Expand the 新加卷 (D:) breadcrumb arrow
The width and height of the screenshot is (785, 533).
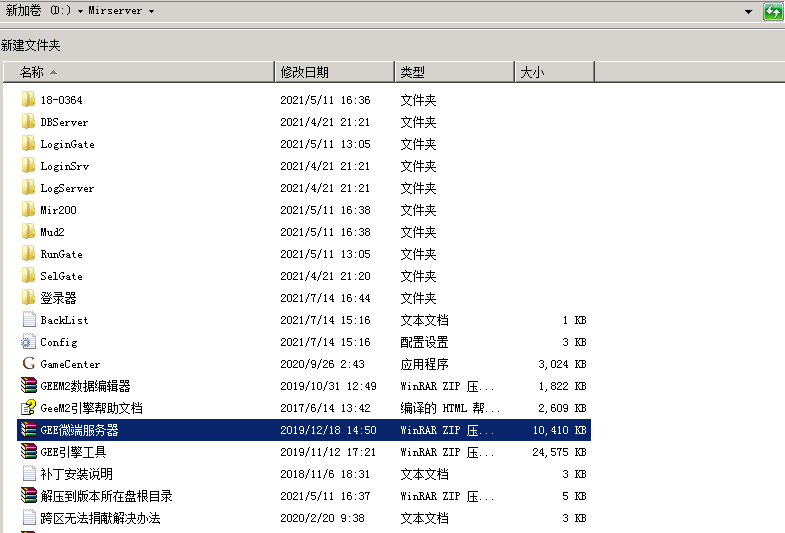79,11
